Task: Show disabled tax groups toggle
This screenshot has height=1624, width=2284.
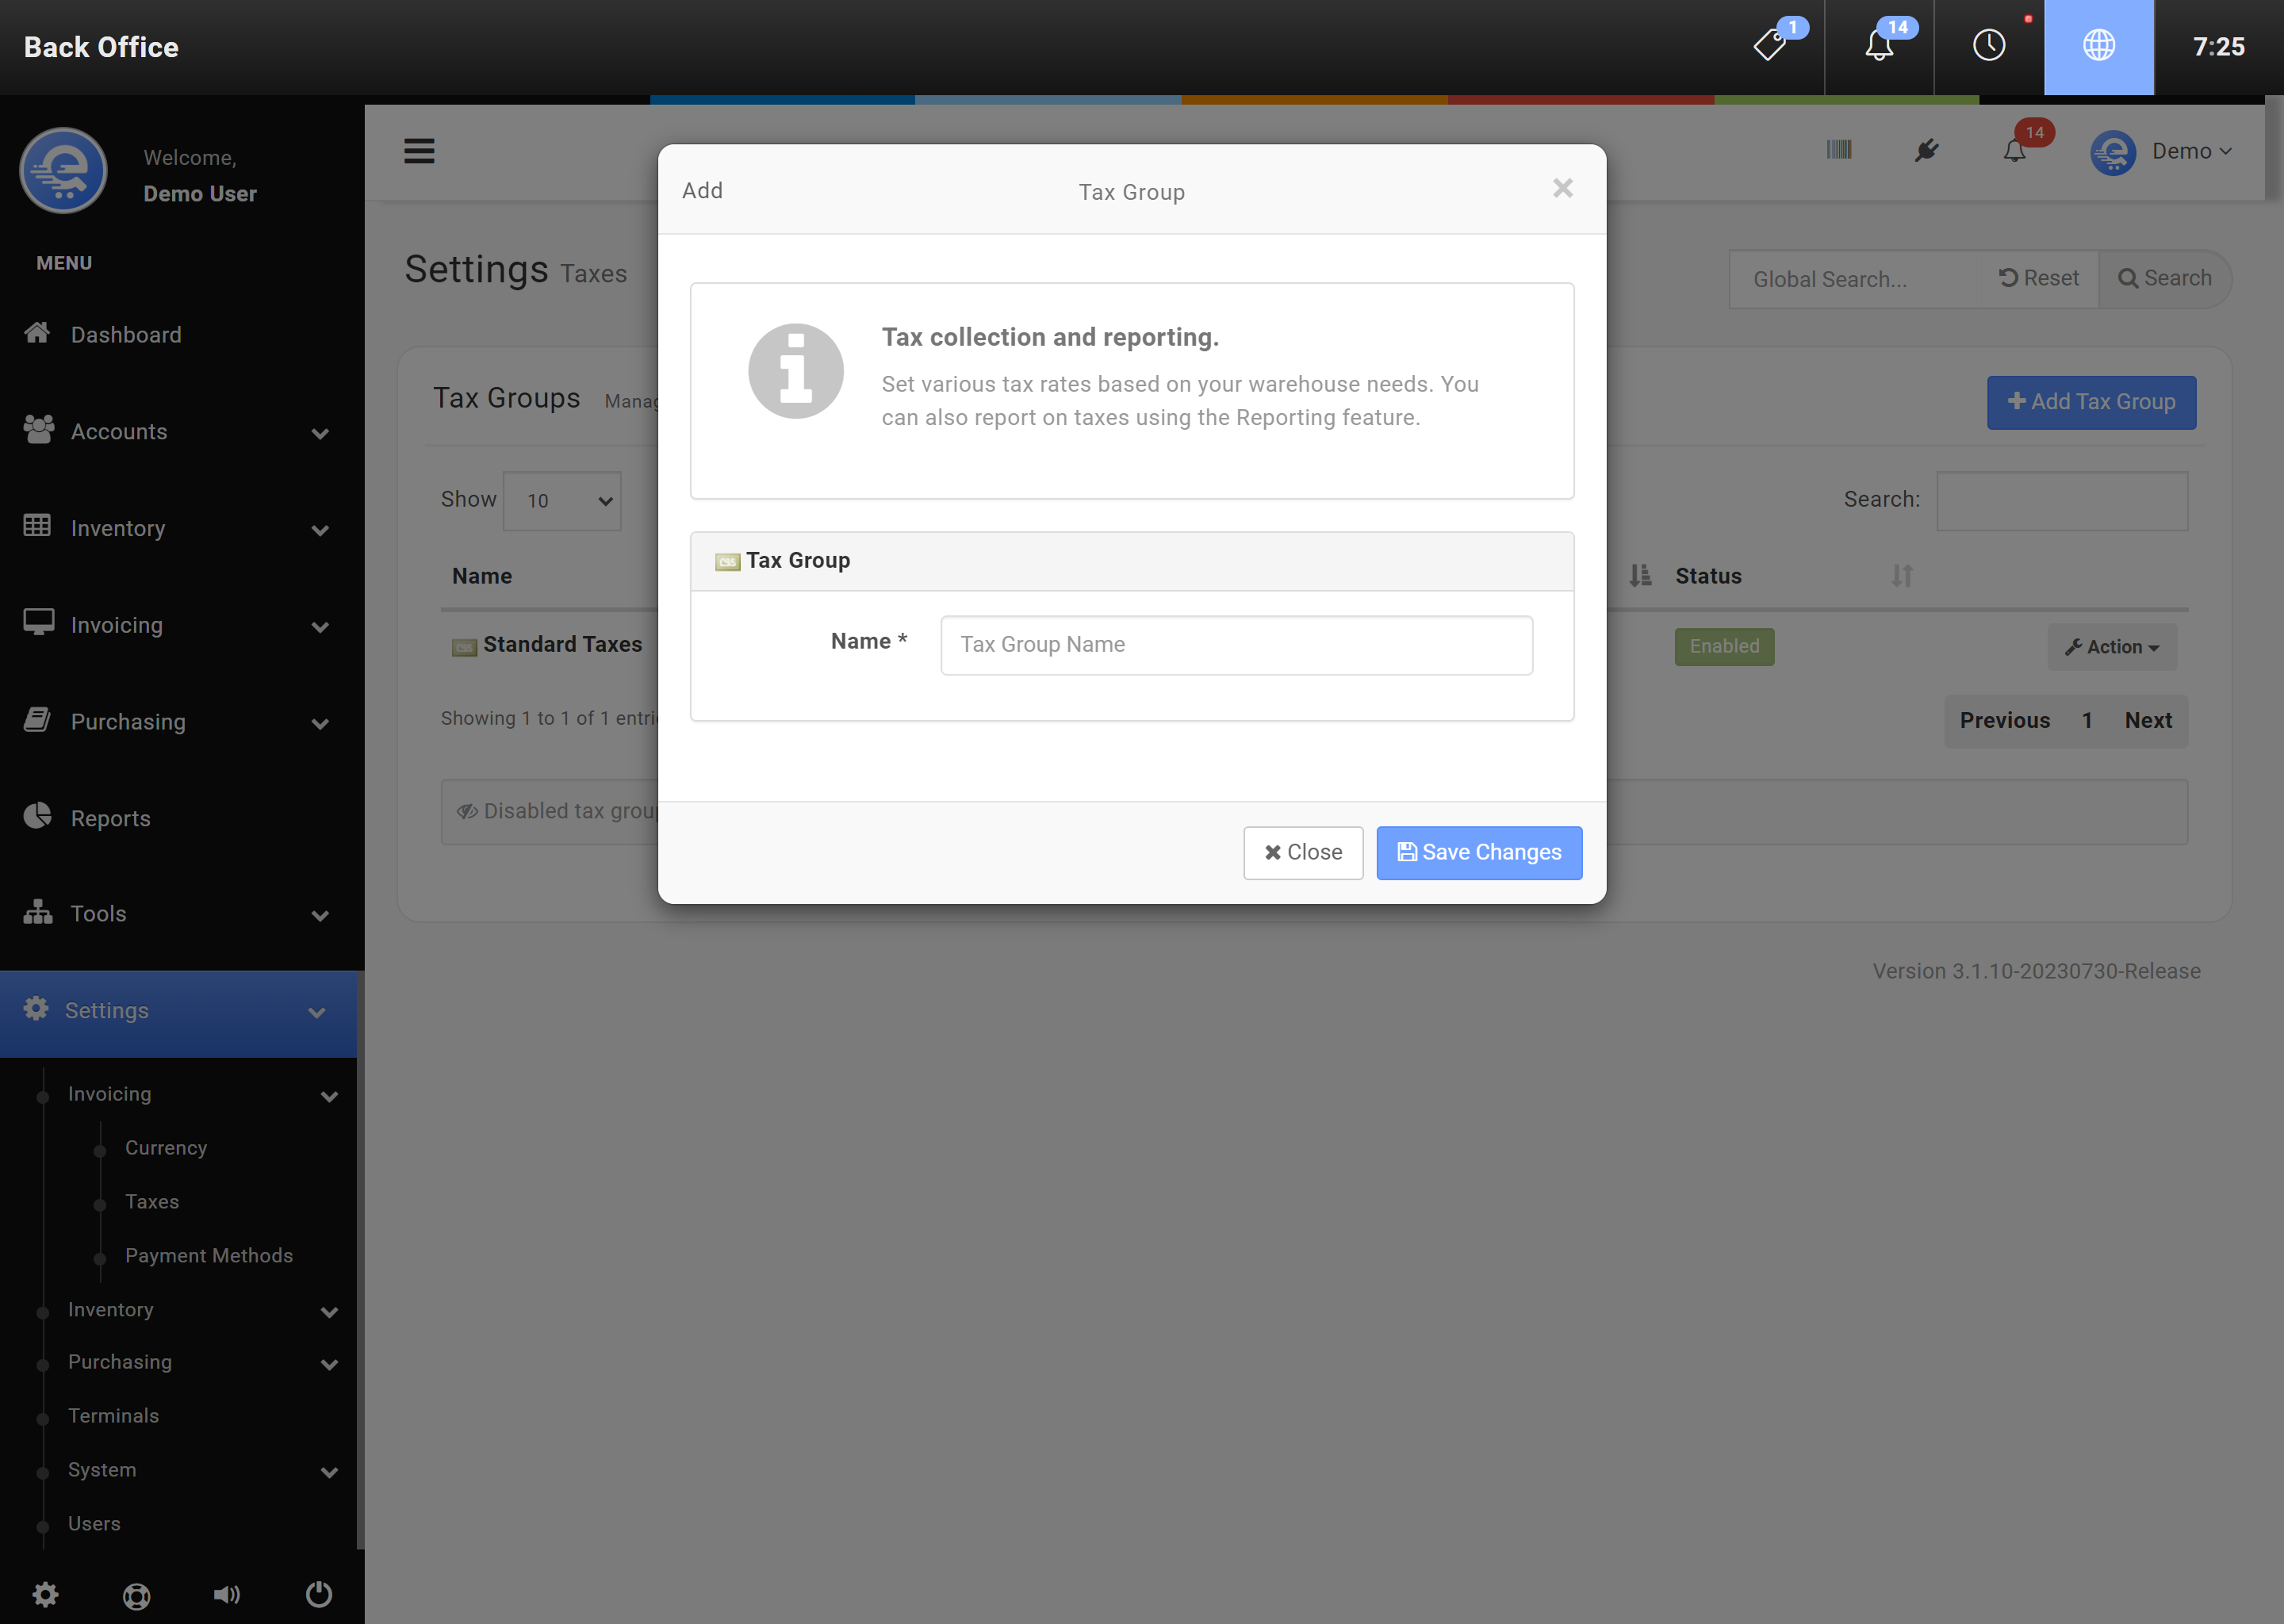Action: (x=555, y=811)
